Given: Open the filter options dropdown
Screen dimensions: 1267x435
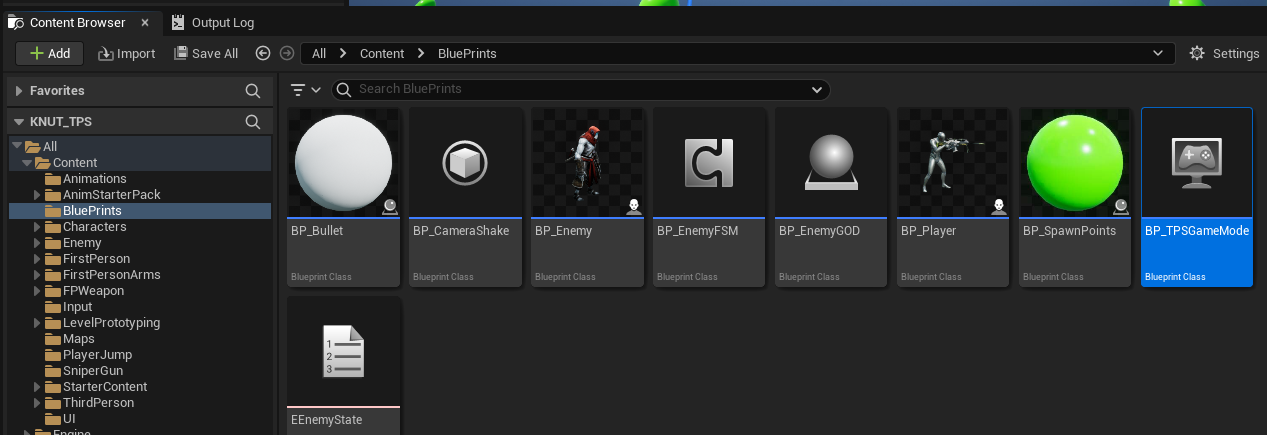Looking at the screenshot, I should click(305, 89).
